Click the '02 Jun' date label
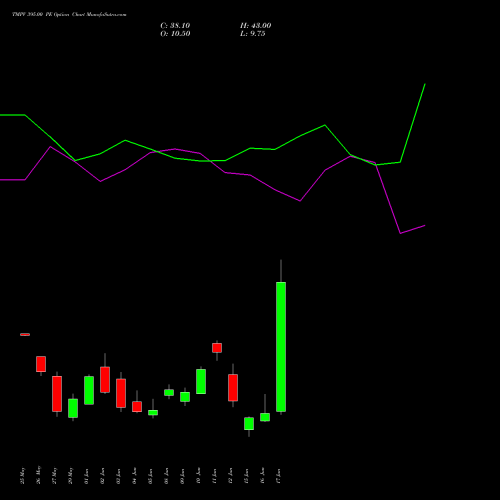Image resolution: width=500 pixels, height=500 pixels. point(103,476)
